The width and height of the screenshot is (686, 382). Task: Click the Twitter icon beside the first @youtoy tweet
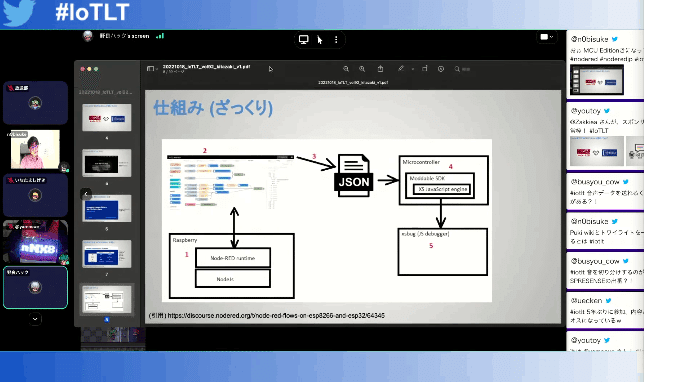607,111
